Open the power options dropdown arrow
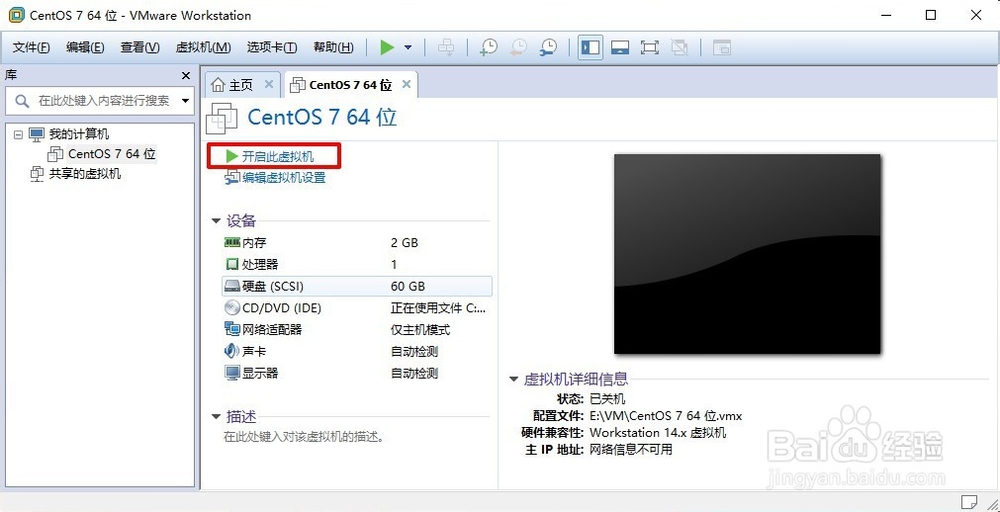This screenshot has width=1000, height=512. [408, 48]
